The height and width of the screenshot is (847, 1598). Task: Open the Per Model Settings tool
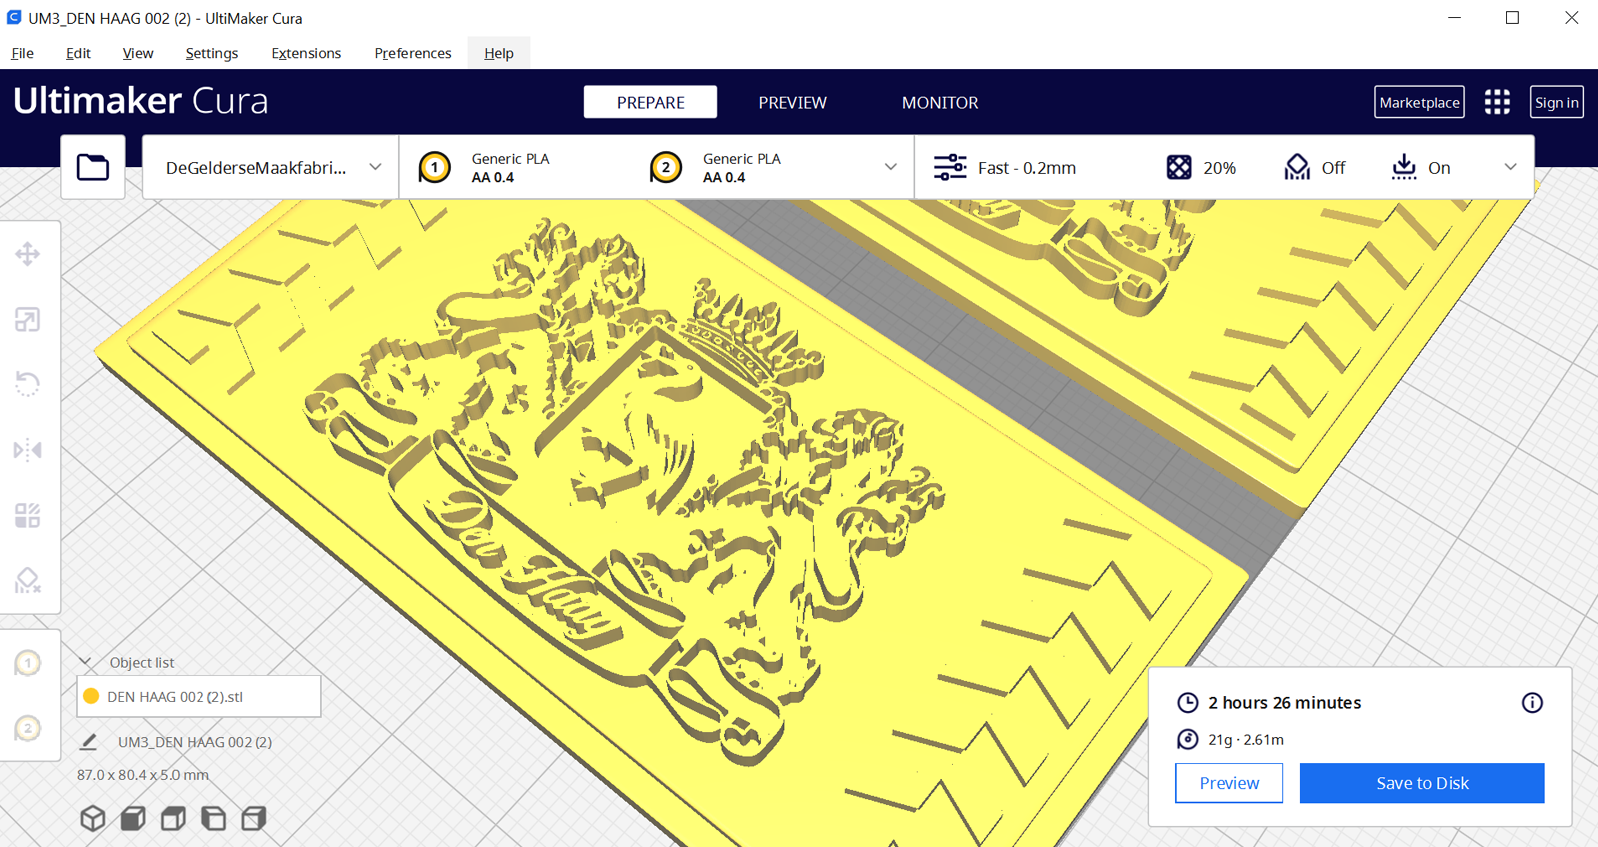pyautogui.click(x=28, y=515)
